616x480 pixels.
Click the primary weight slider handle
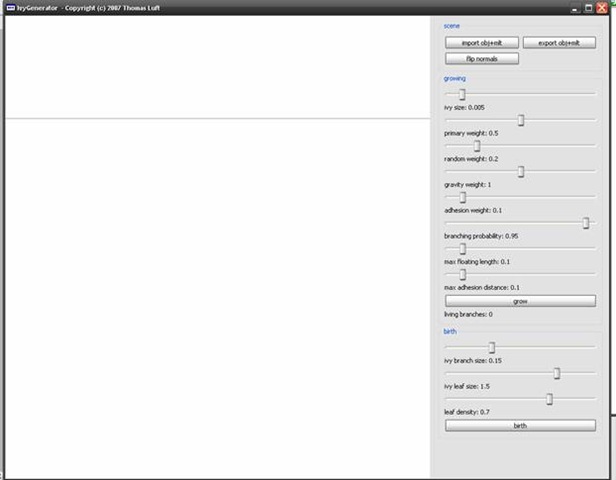point(521,120)
